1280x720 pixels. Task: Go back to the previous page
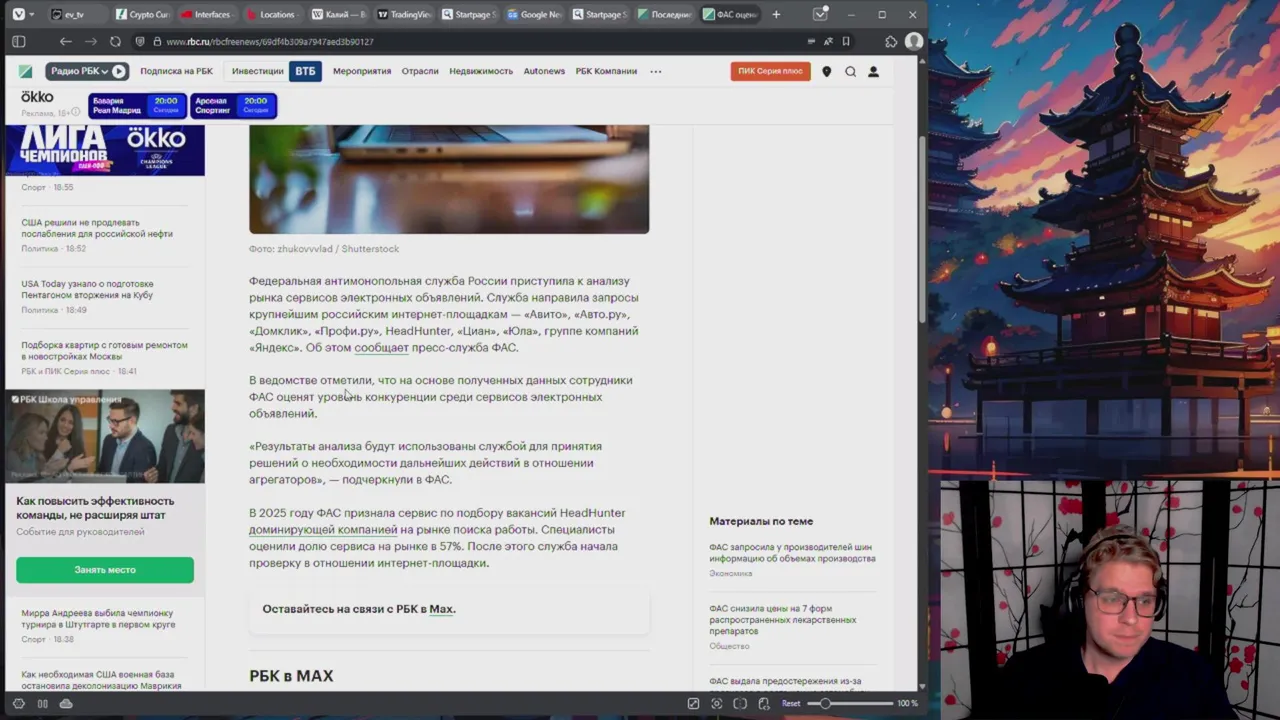click(65, 41)
